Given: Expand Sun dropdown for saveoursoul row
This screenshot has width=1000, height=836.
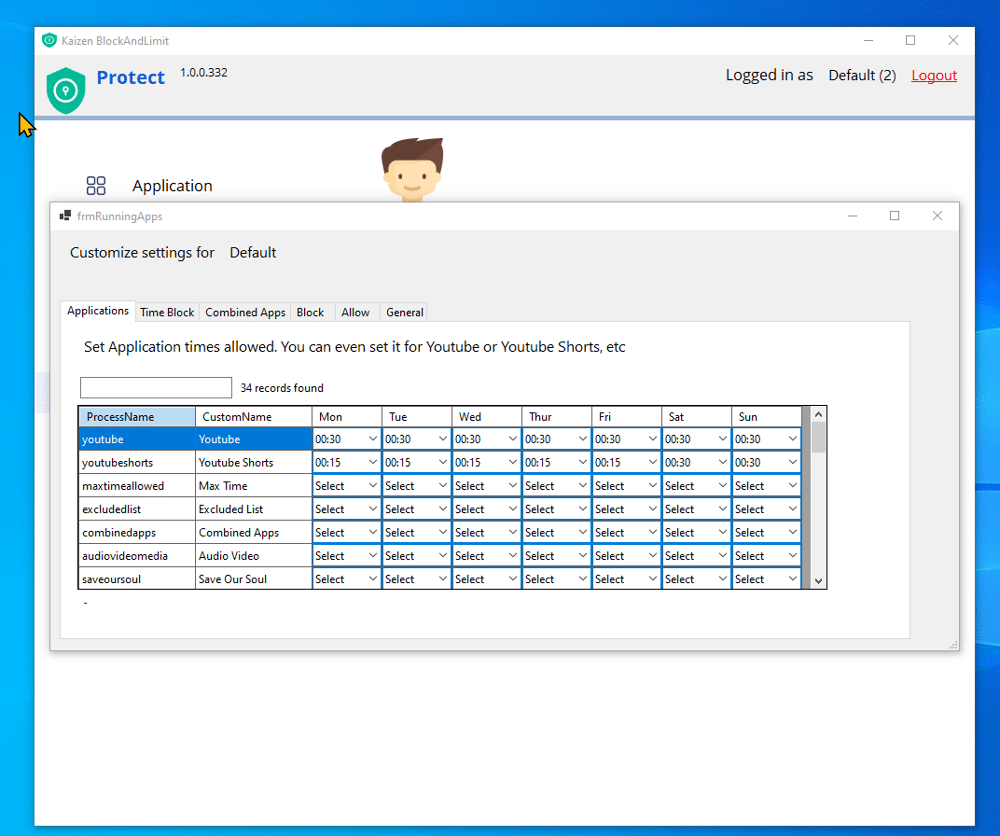Looking at the screenshot, I should click(793, 579).
